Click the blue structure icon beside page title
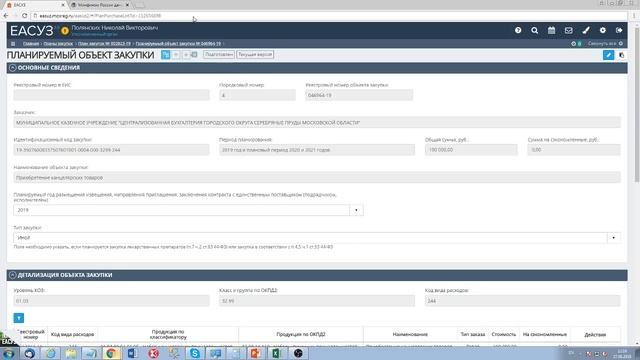 pos(165,54)
